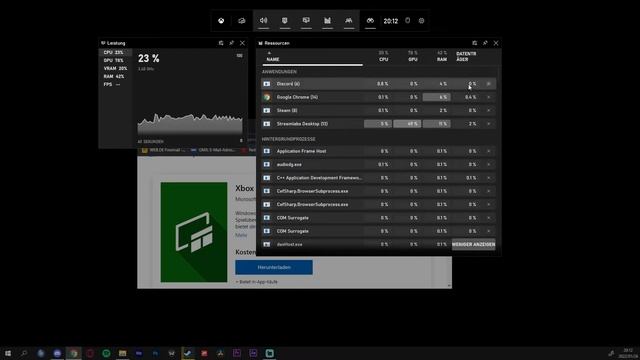This screenshot has height=360, width=640.
Task: Click the green Xbox Game Bar app thumbnail
Action: coord(194,232)
